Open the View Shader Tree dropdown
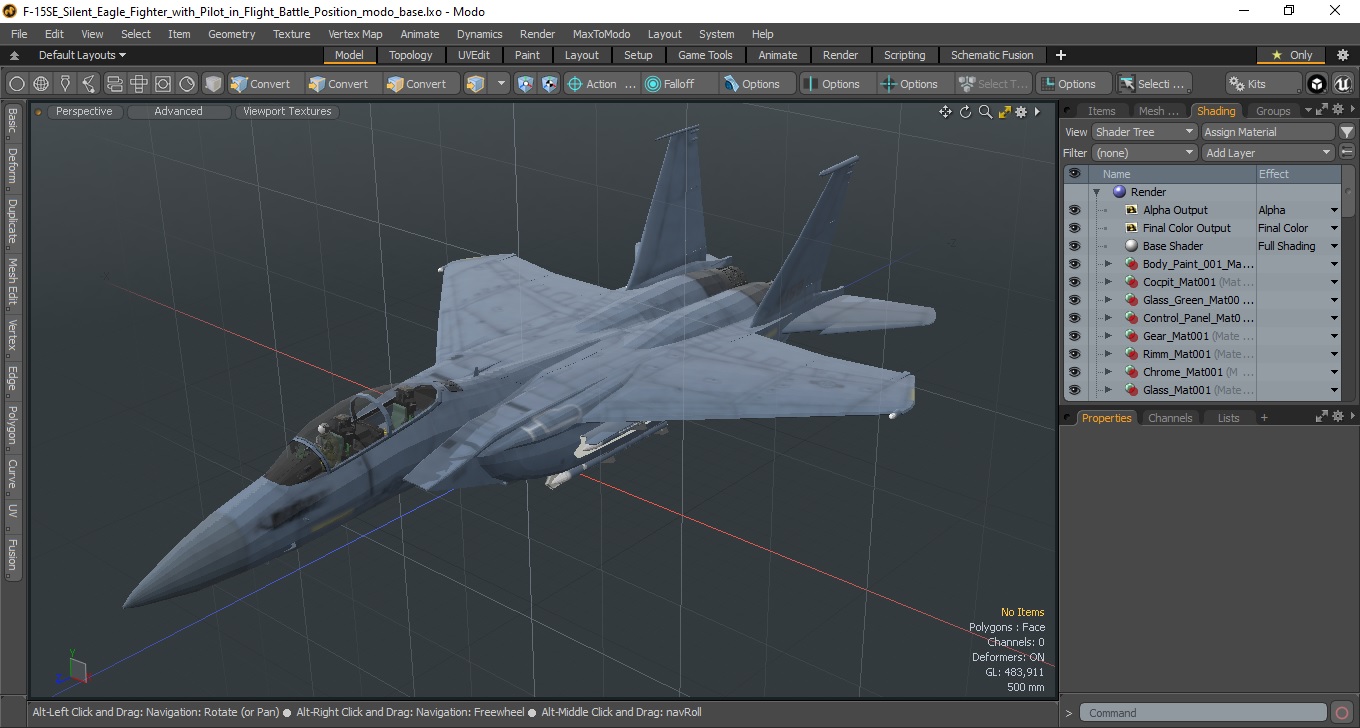 tap(1144, 132)
